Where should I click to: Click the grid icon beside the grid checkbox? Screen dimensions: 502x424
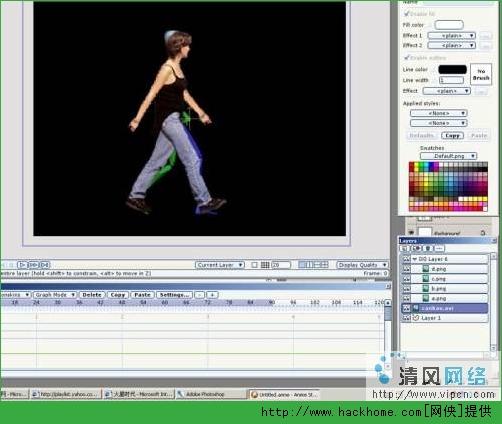(265, 265)
